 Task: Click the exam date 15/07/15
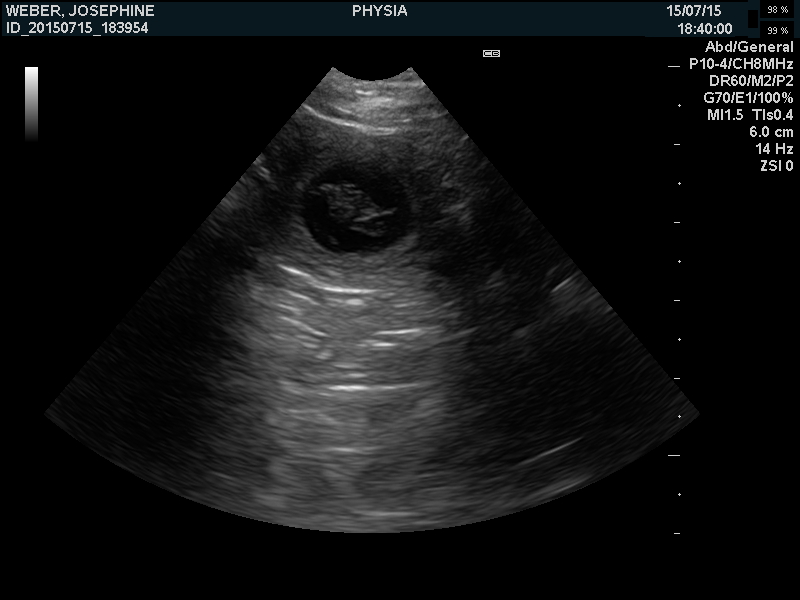[x=693, y=11]
